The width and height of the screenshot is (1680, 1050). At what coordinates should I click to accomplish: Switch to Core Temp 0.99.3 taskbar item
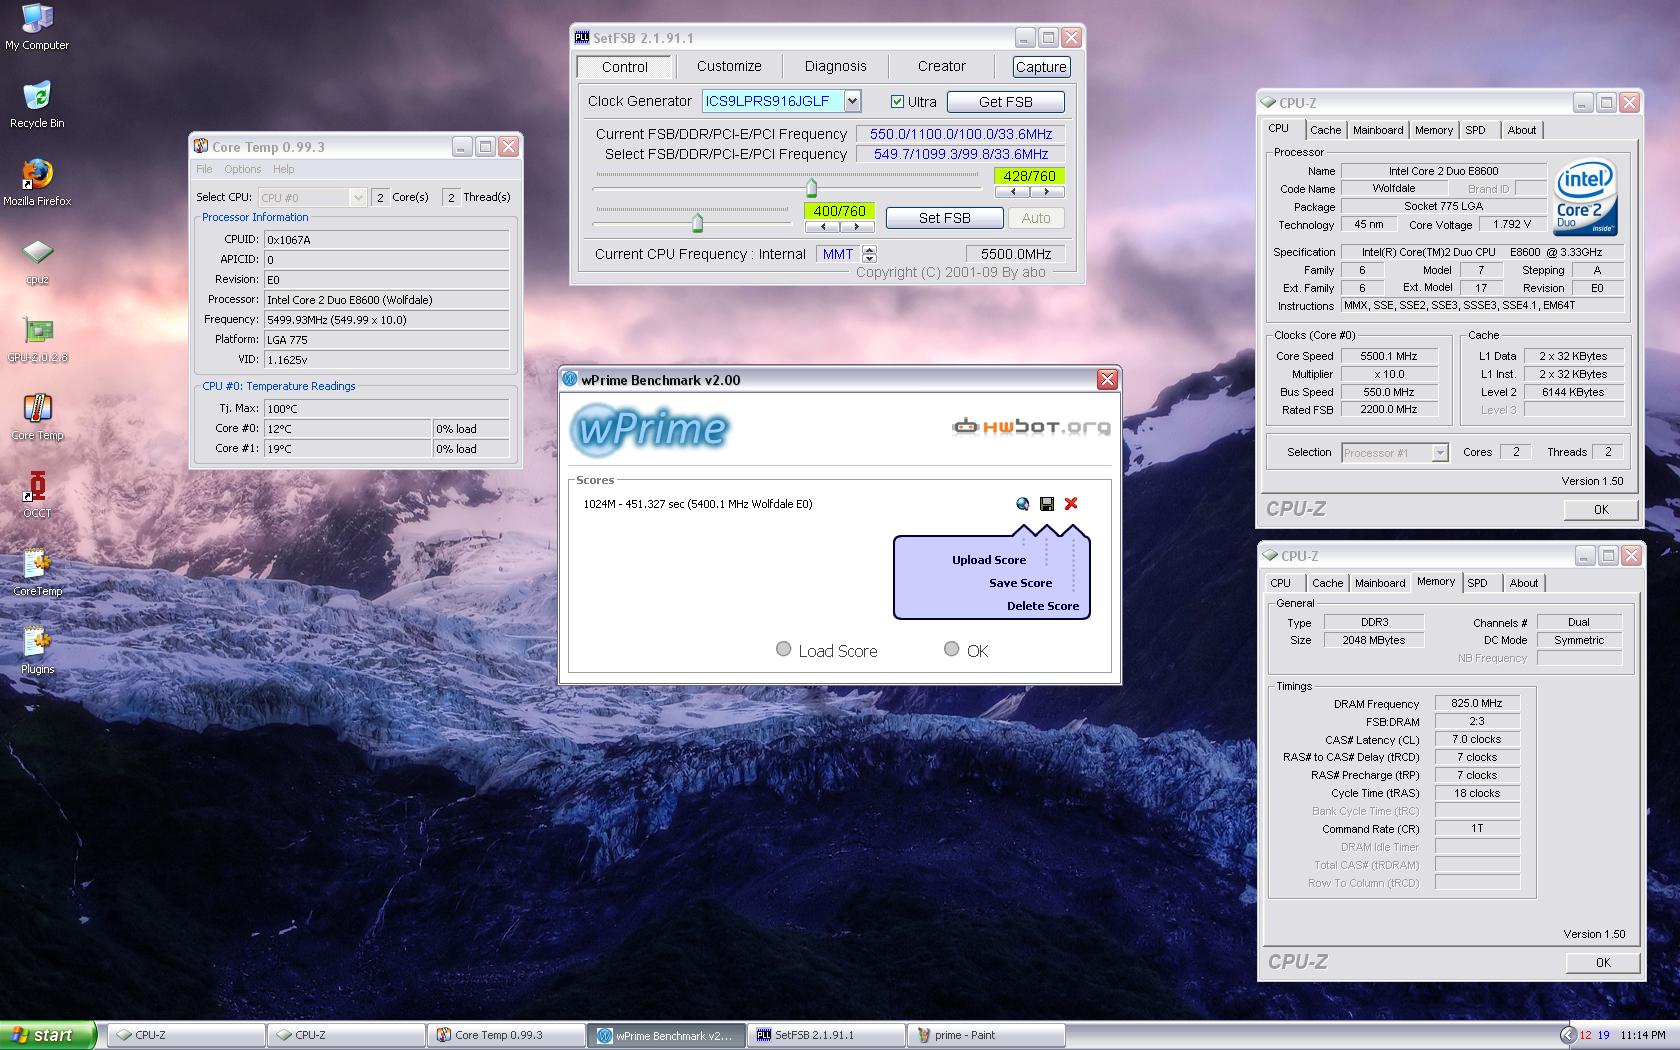(x=506, y=1035)
